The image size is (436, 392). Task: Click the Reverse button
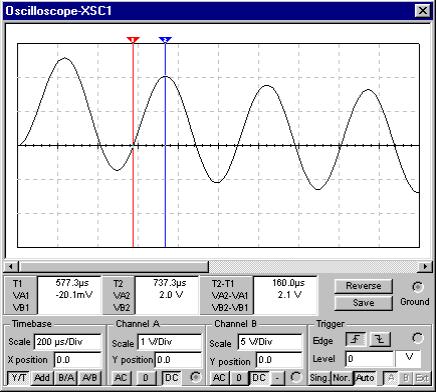[x=363, y=286]
